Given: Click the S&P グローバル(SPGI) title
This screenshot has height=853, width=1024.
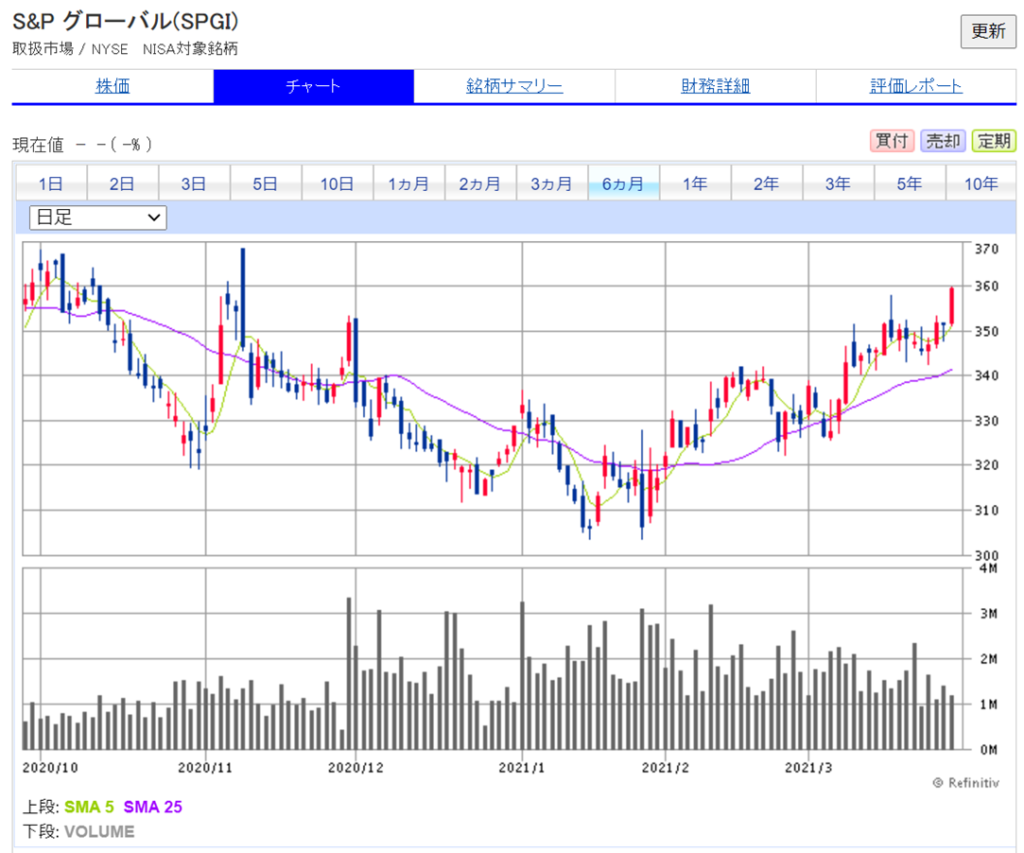Looking at the screenshot, I should 125,22.
